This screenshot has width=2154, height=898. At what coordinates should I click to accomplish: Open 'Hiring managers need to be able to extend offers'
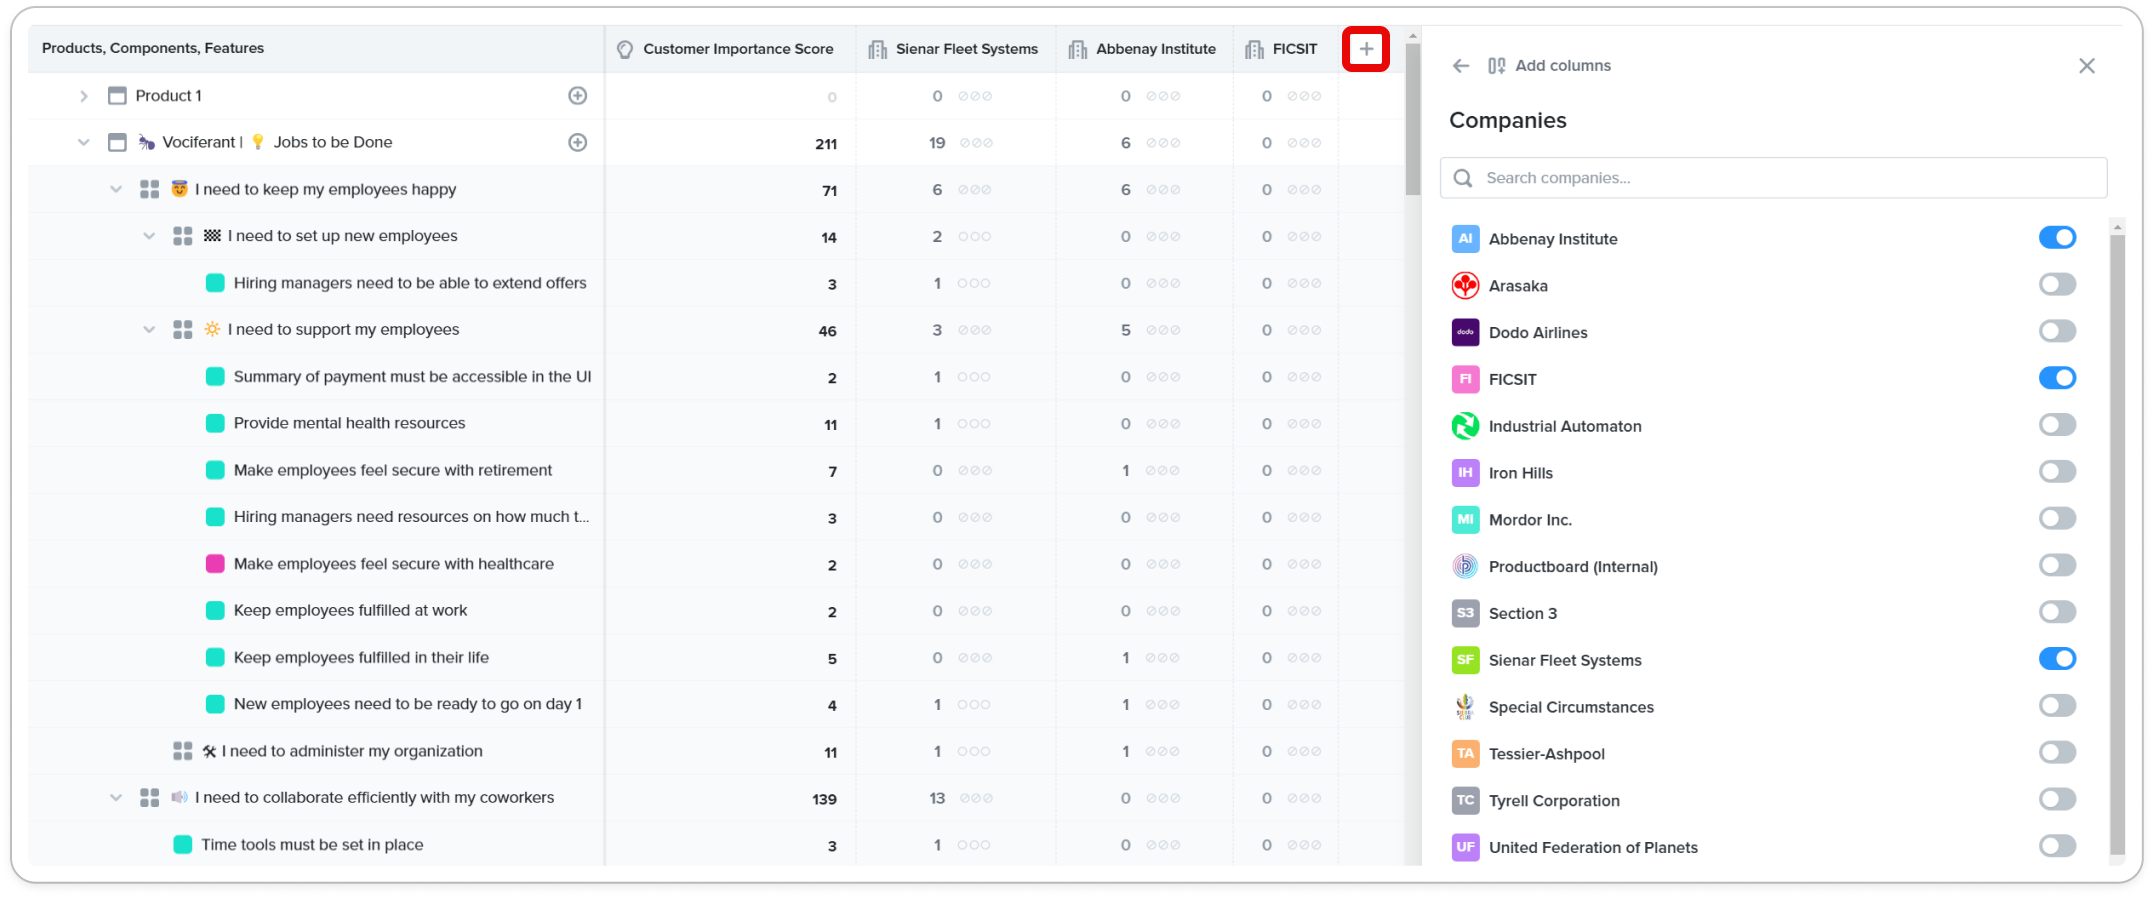point(410,283)
